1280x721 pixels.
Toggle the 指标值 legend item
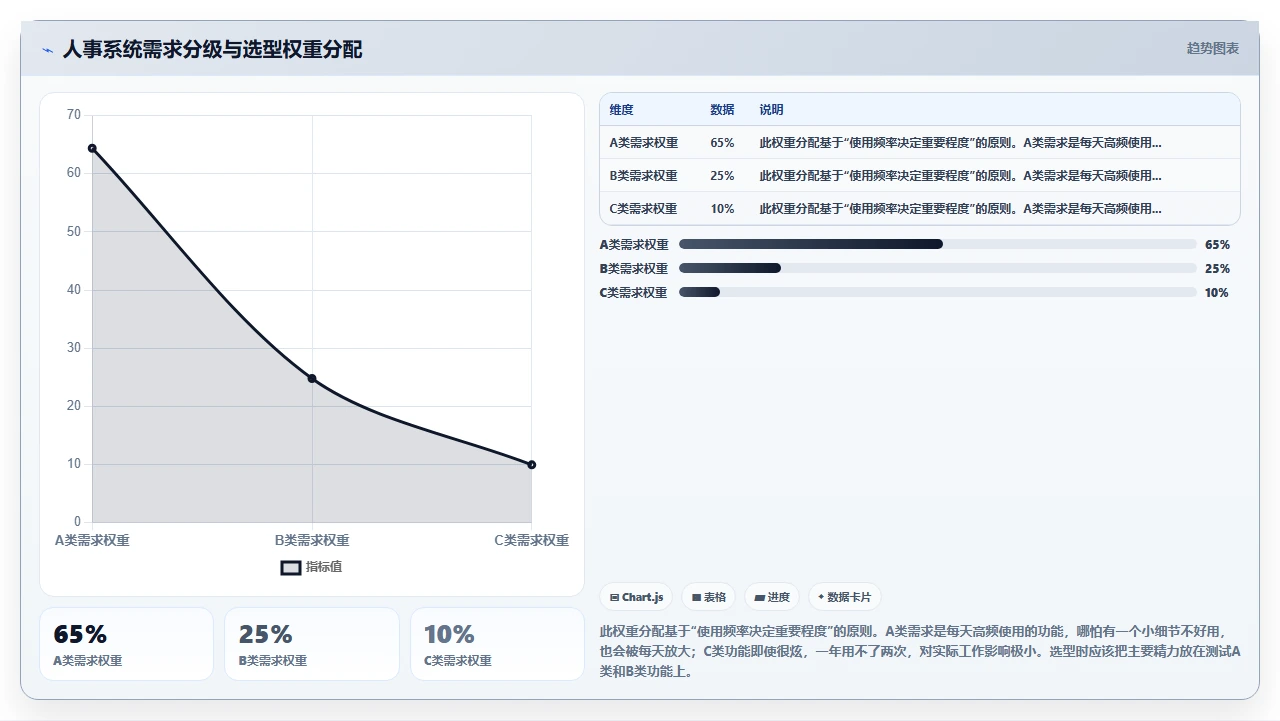pyautogui.click(x=311, y=567)
